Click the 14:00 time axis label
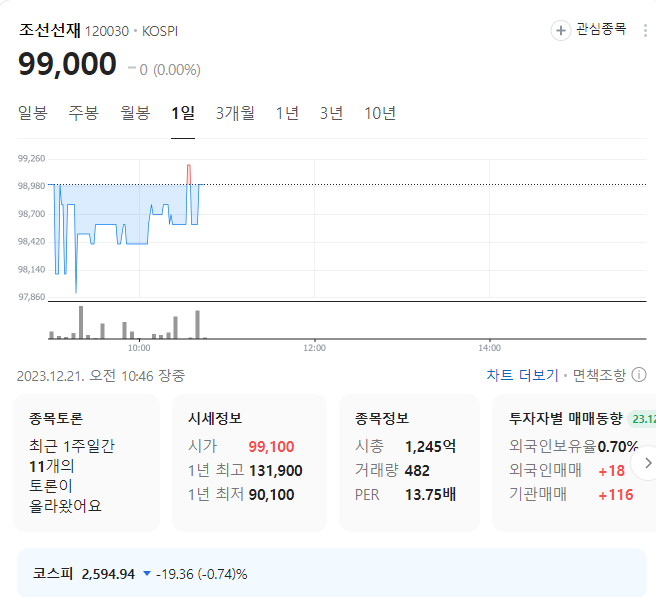Viewport: 656px width, 597px height. [x=489, y=348]
